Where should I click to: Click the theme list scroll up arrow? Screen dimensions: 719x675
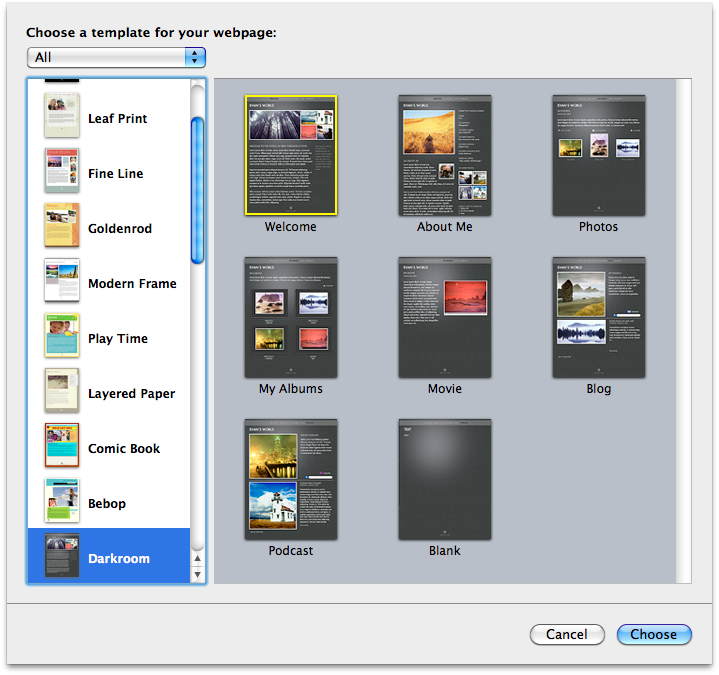click(197, 558)
